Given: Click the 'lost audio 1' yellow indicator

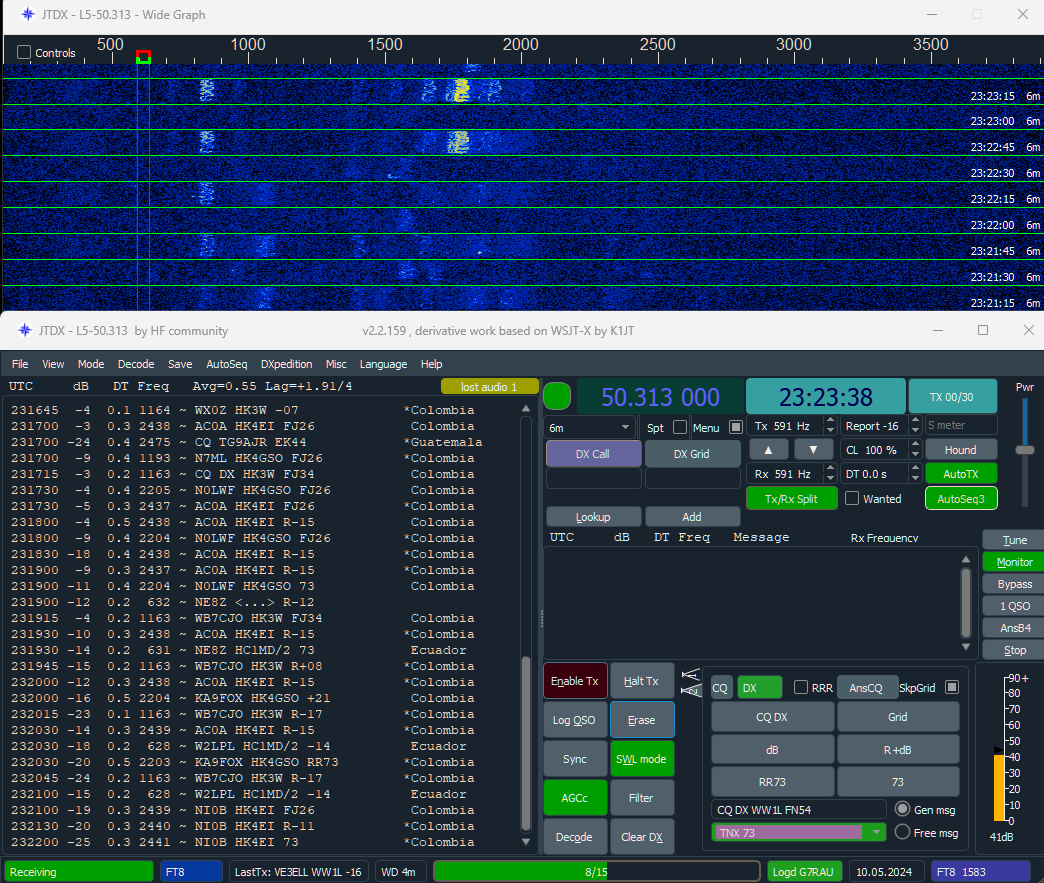Looking at the screenshot, I should coord(489,386).
